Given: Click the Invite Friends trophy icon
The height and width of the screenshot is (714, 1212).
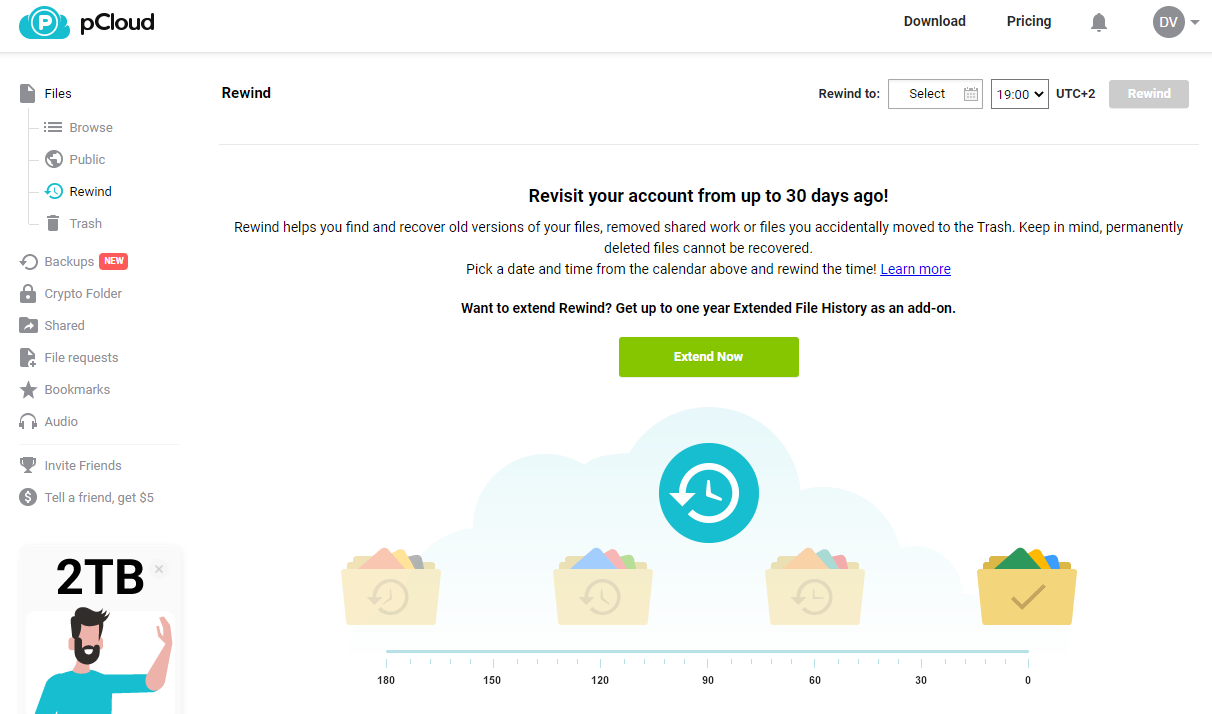Looking at the screenshot, I should (x=28, y=466).
